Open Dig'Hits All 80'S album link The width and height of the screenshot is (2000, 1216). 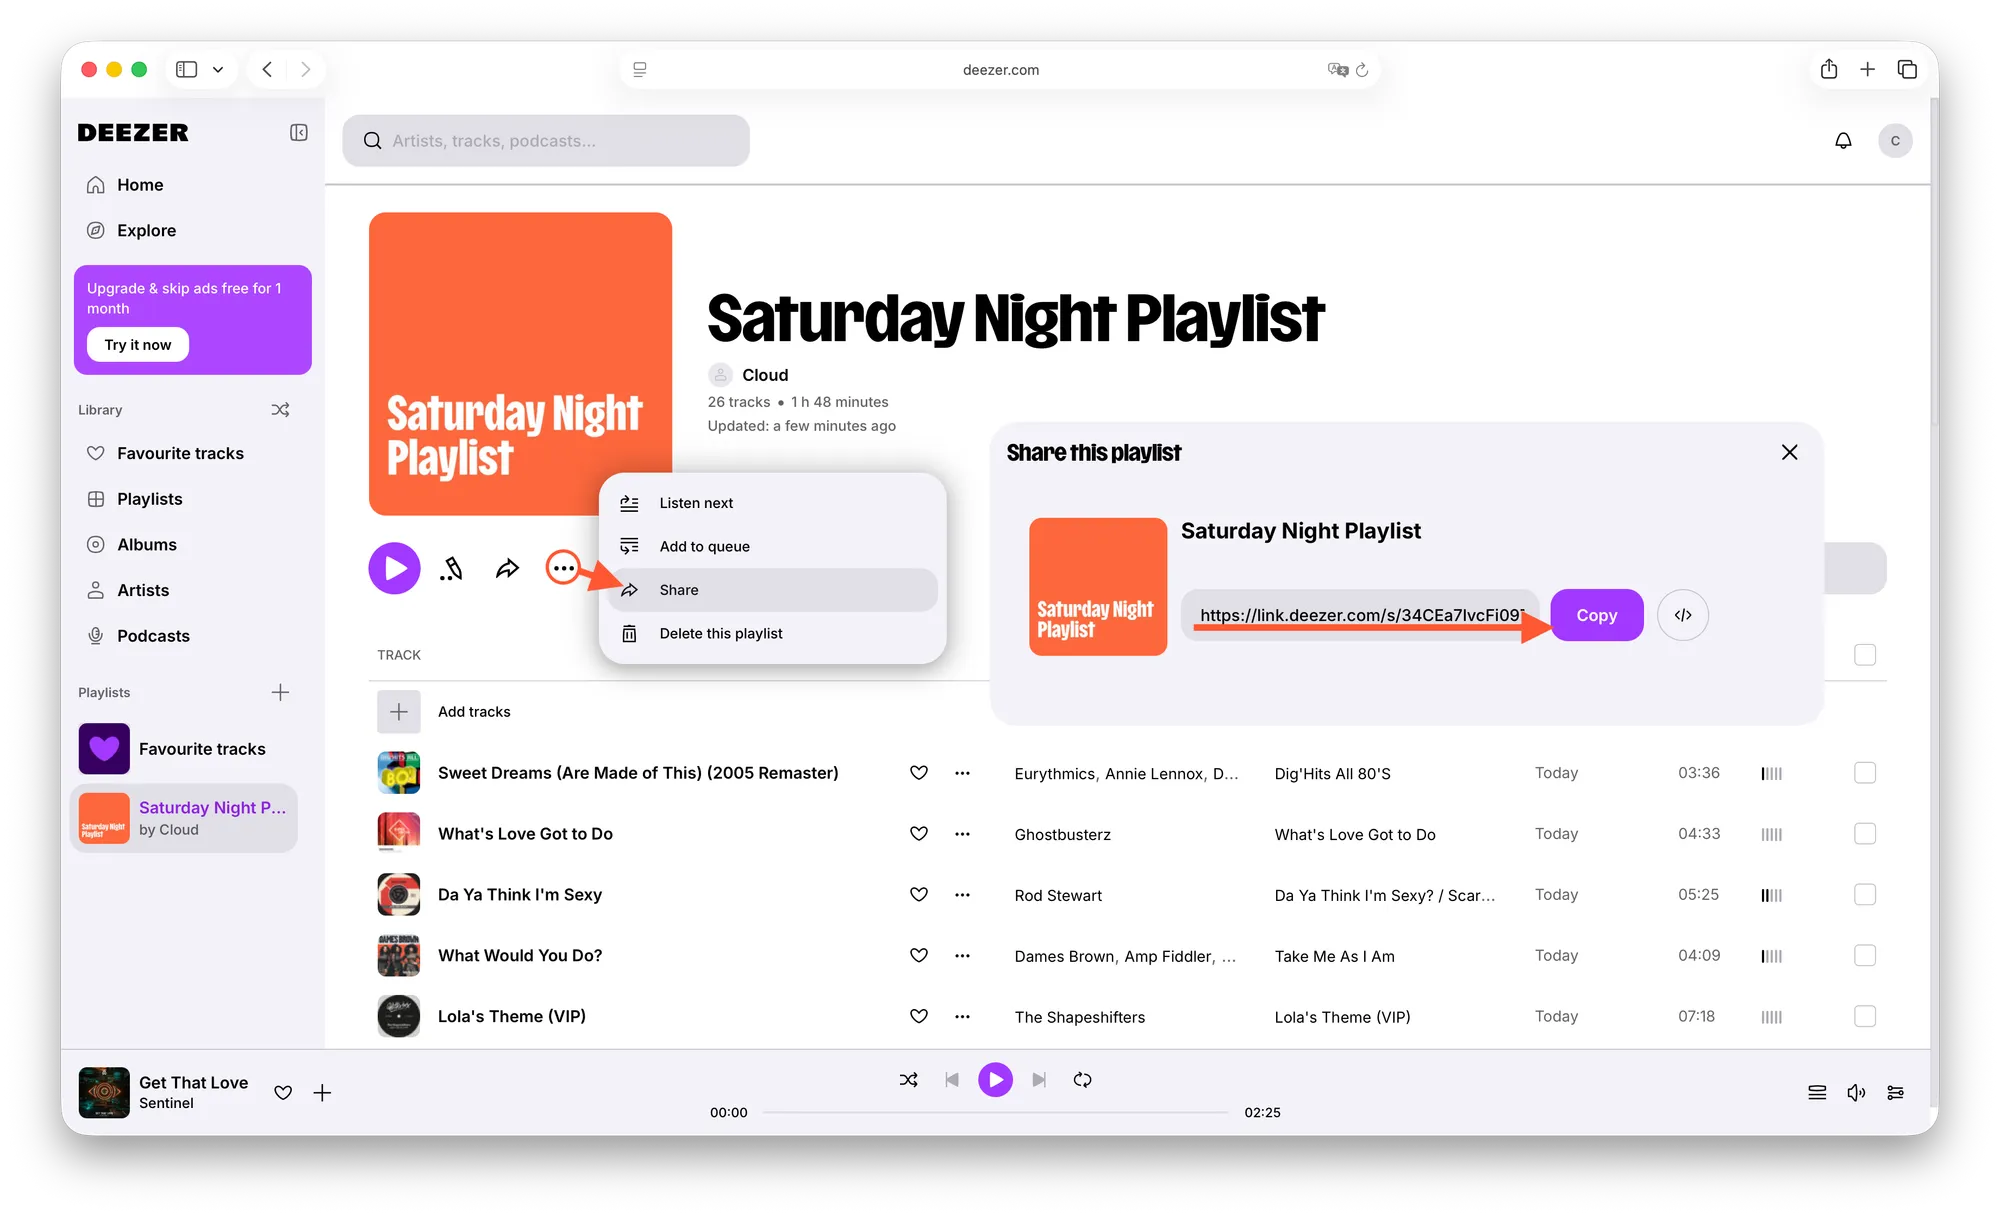[1332, 774]
